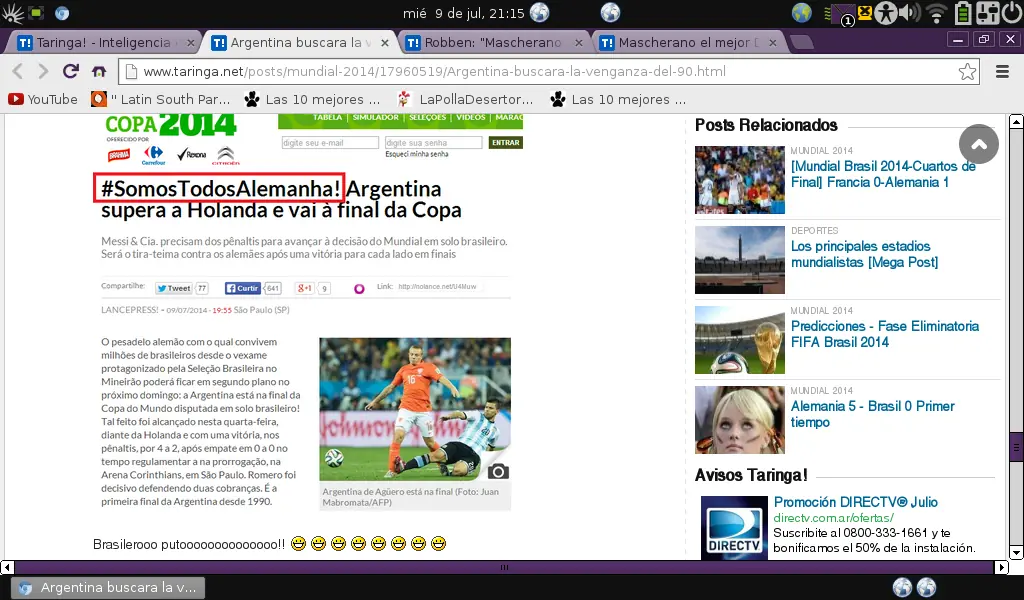Image resolution: width=1024 pixels, height=600 pixels.
Task: Open Predicciones - Fase Eliminatoria post
Action: (x=884, y=334)
